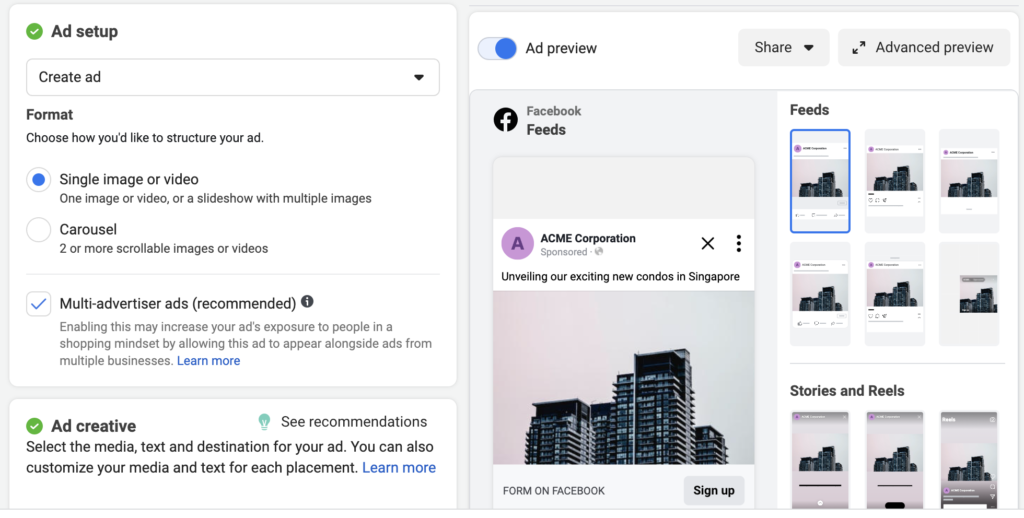Select the second Stories and Reels thumbnail
1024x518 pixels.
(x=895, y=460)
